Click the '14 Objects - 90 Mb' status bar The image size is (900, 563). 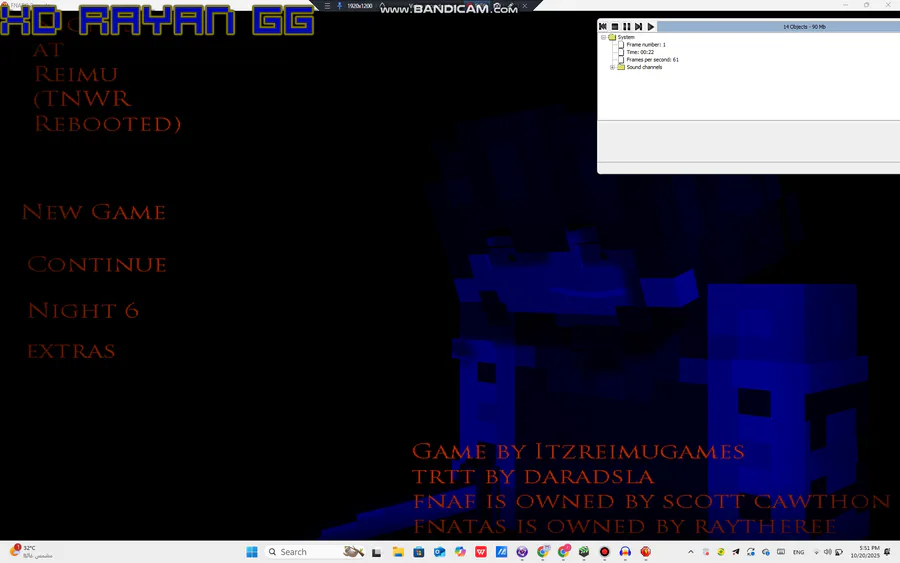[x=804, y=27]
